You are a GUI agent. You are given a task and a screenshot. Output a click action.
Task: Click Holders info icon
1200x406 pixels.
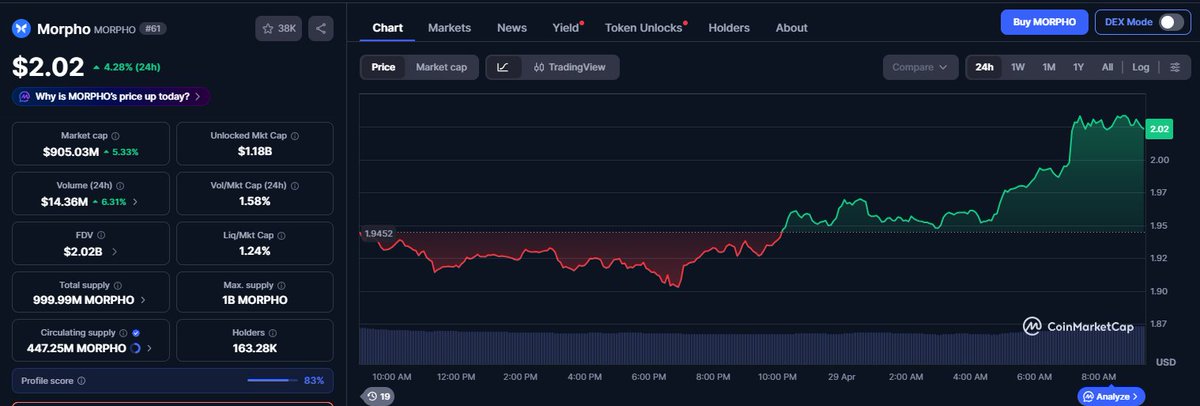(275, 333)
